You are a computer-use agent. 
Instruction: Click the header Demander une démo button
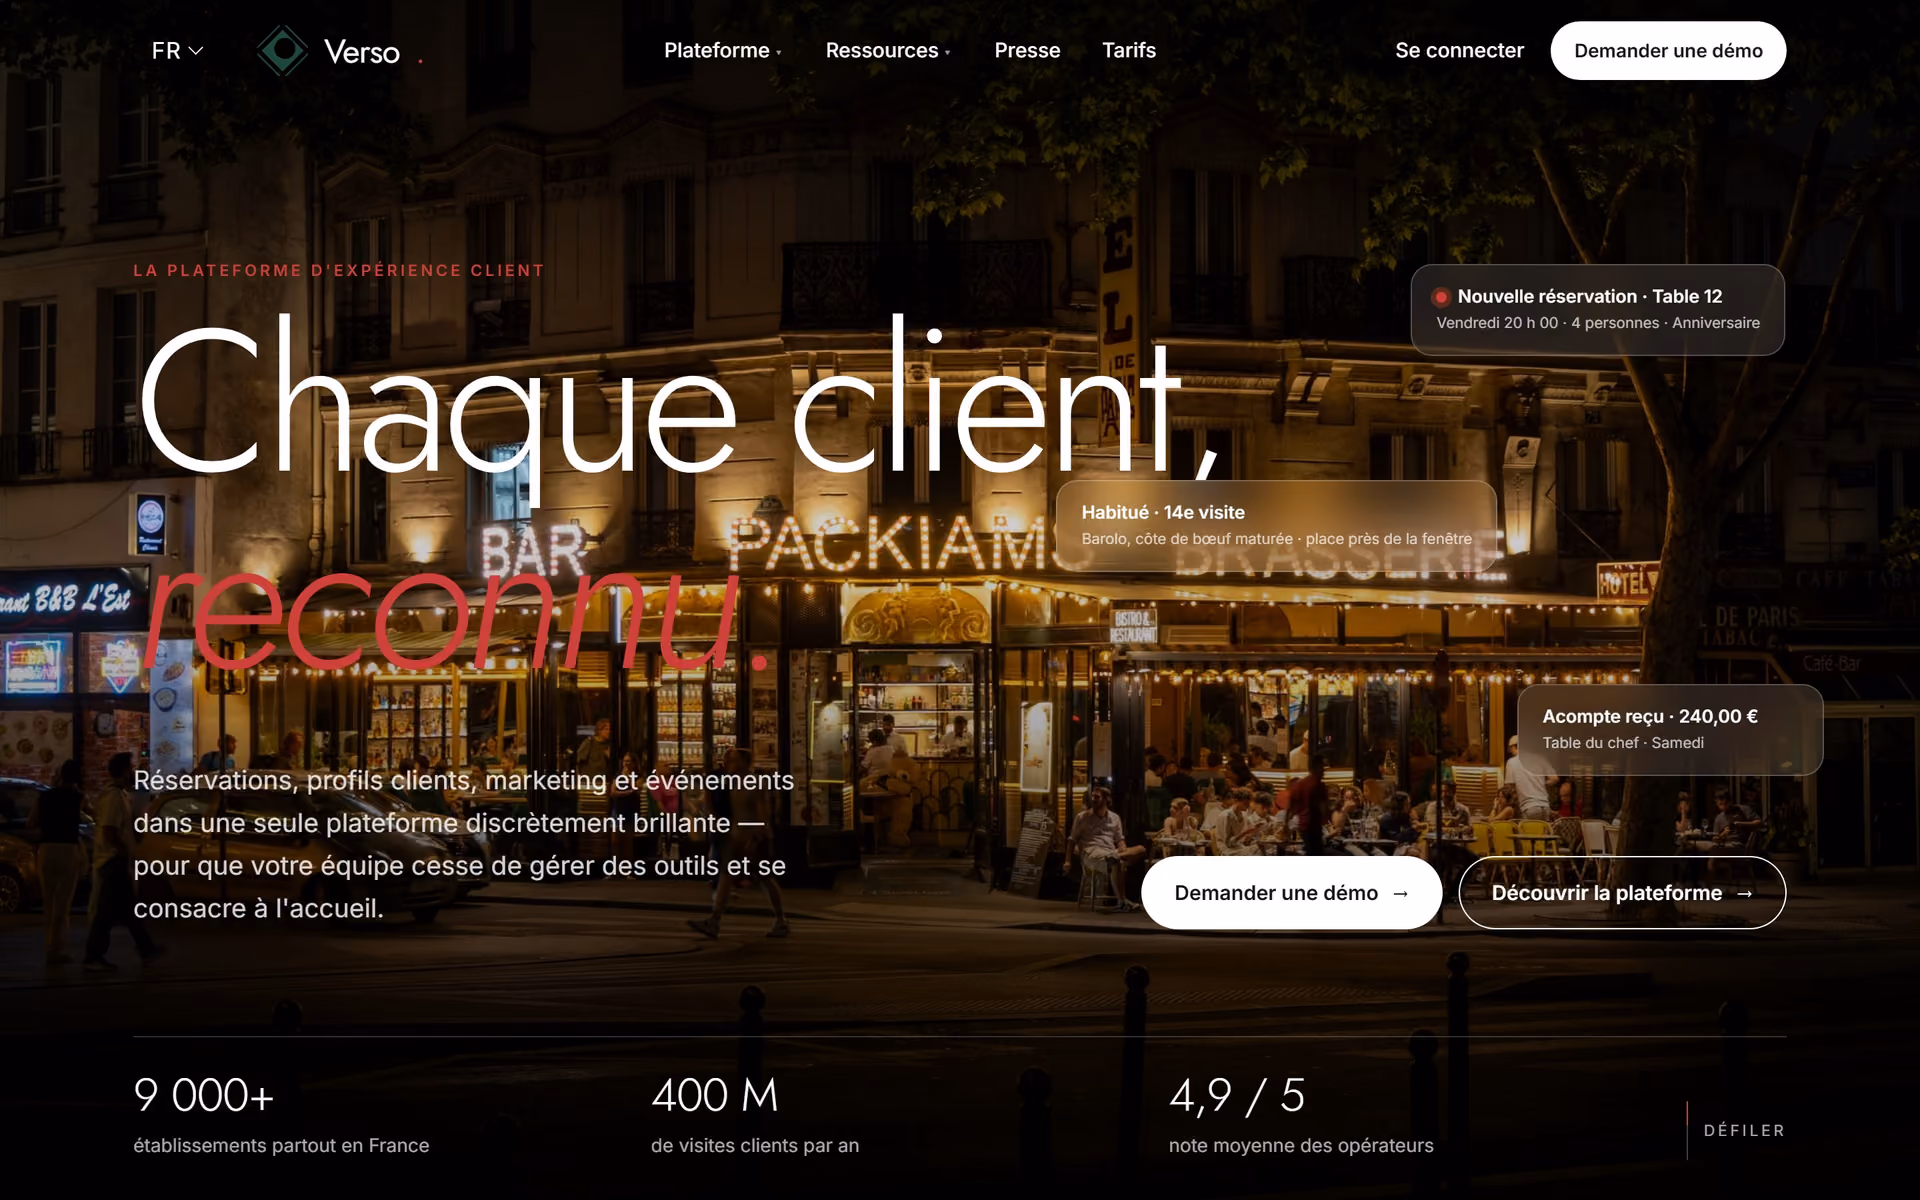[x=1668, y=50]
